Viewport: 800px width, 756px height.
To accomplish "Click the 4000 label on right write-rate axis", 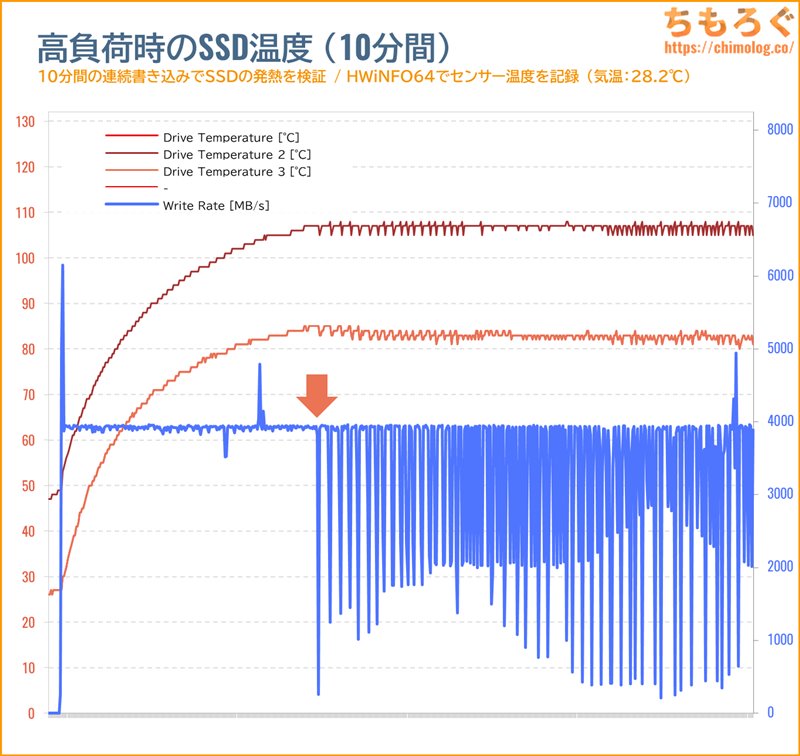I will point(781,421).
